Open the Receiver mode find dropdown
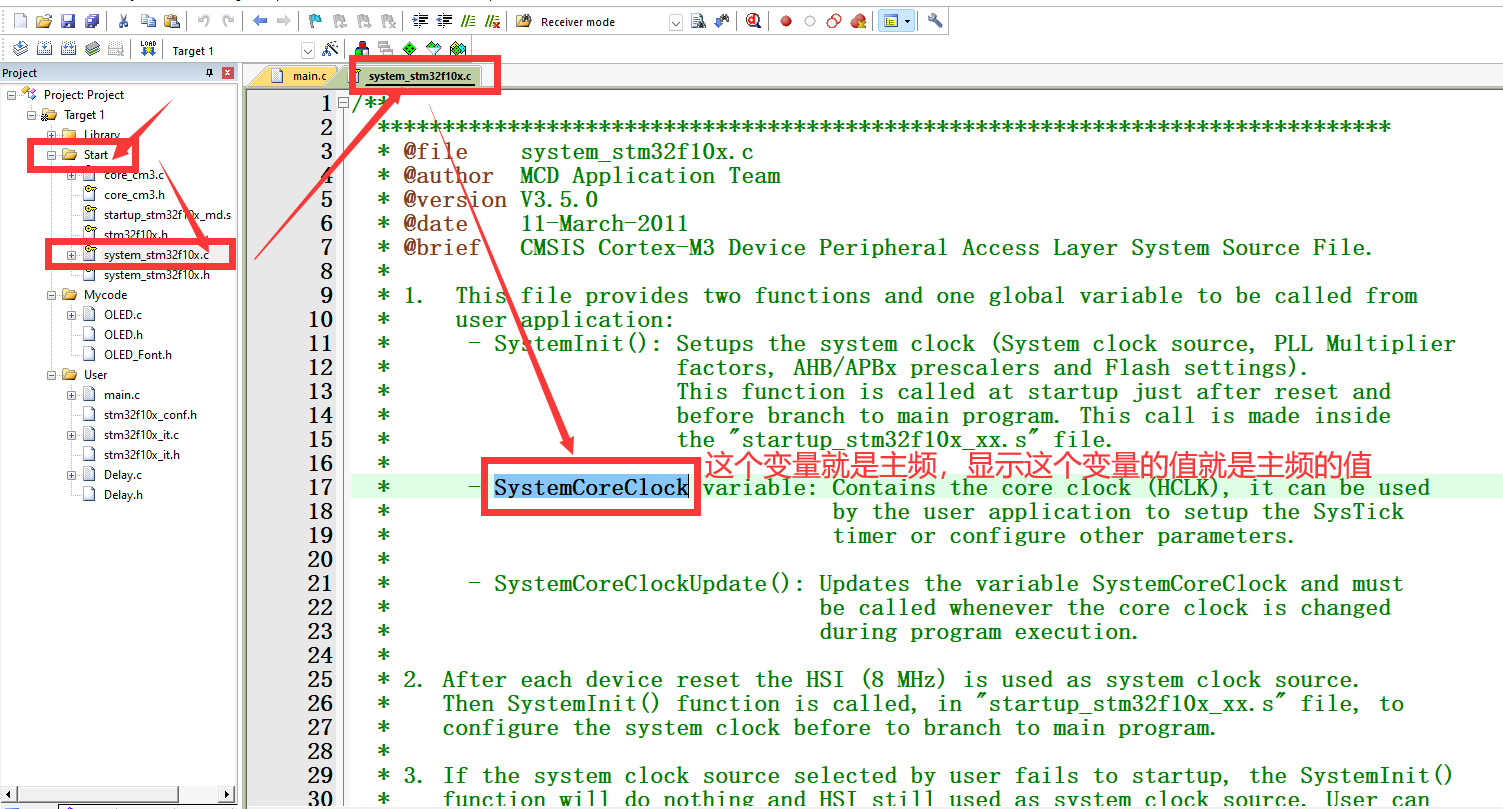Screen dimensions: 1503x809 675,22
